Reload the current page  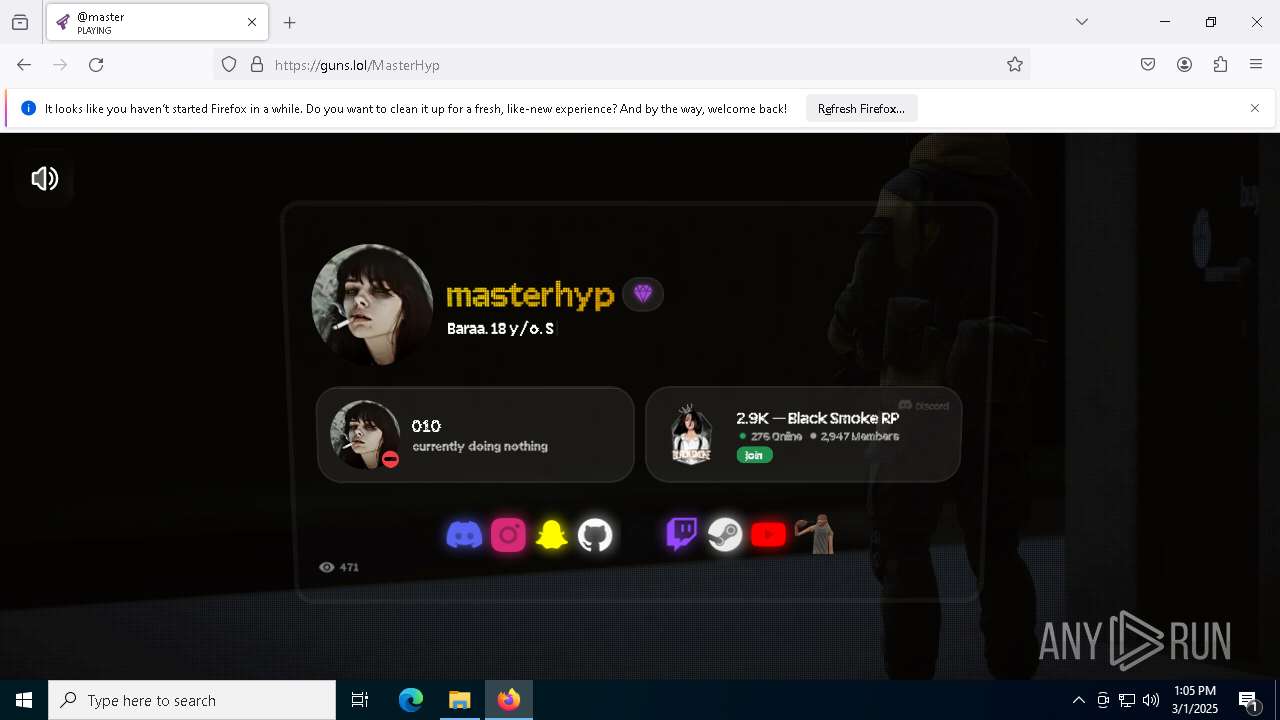click(96, 65)
